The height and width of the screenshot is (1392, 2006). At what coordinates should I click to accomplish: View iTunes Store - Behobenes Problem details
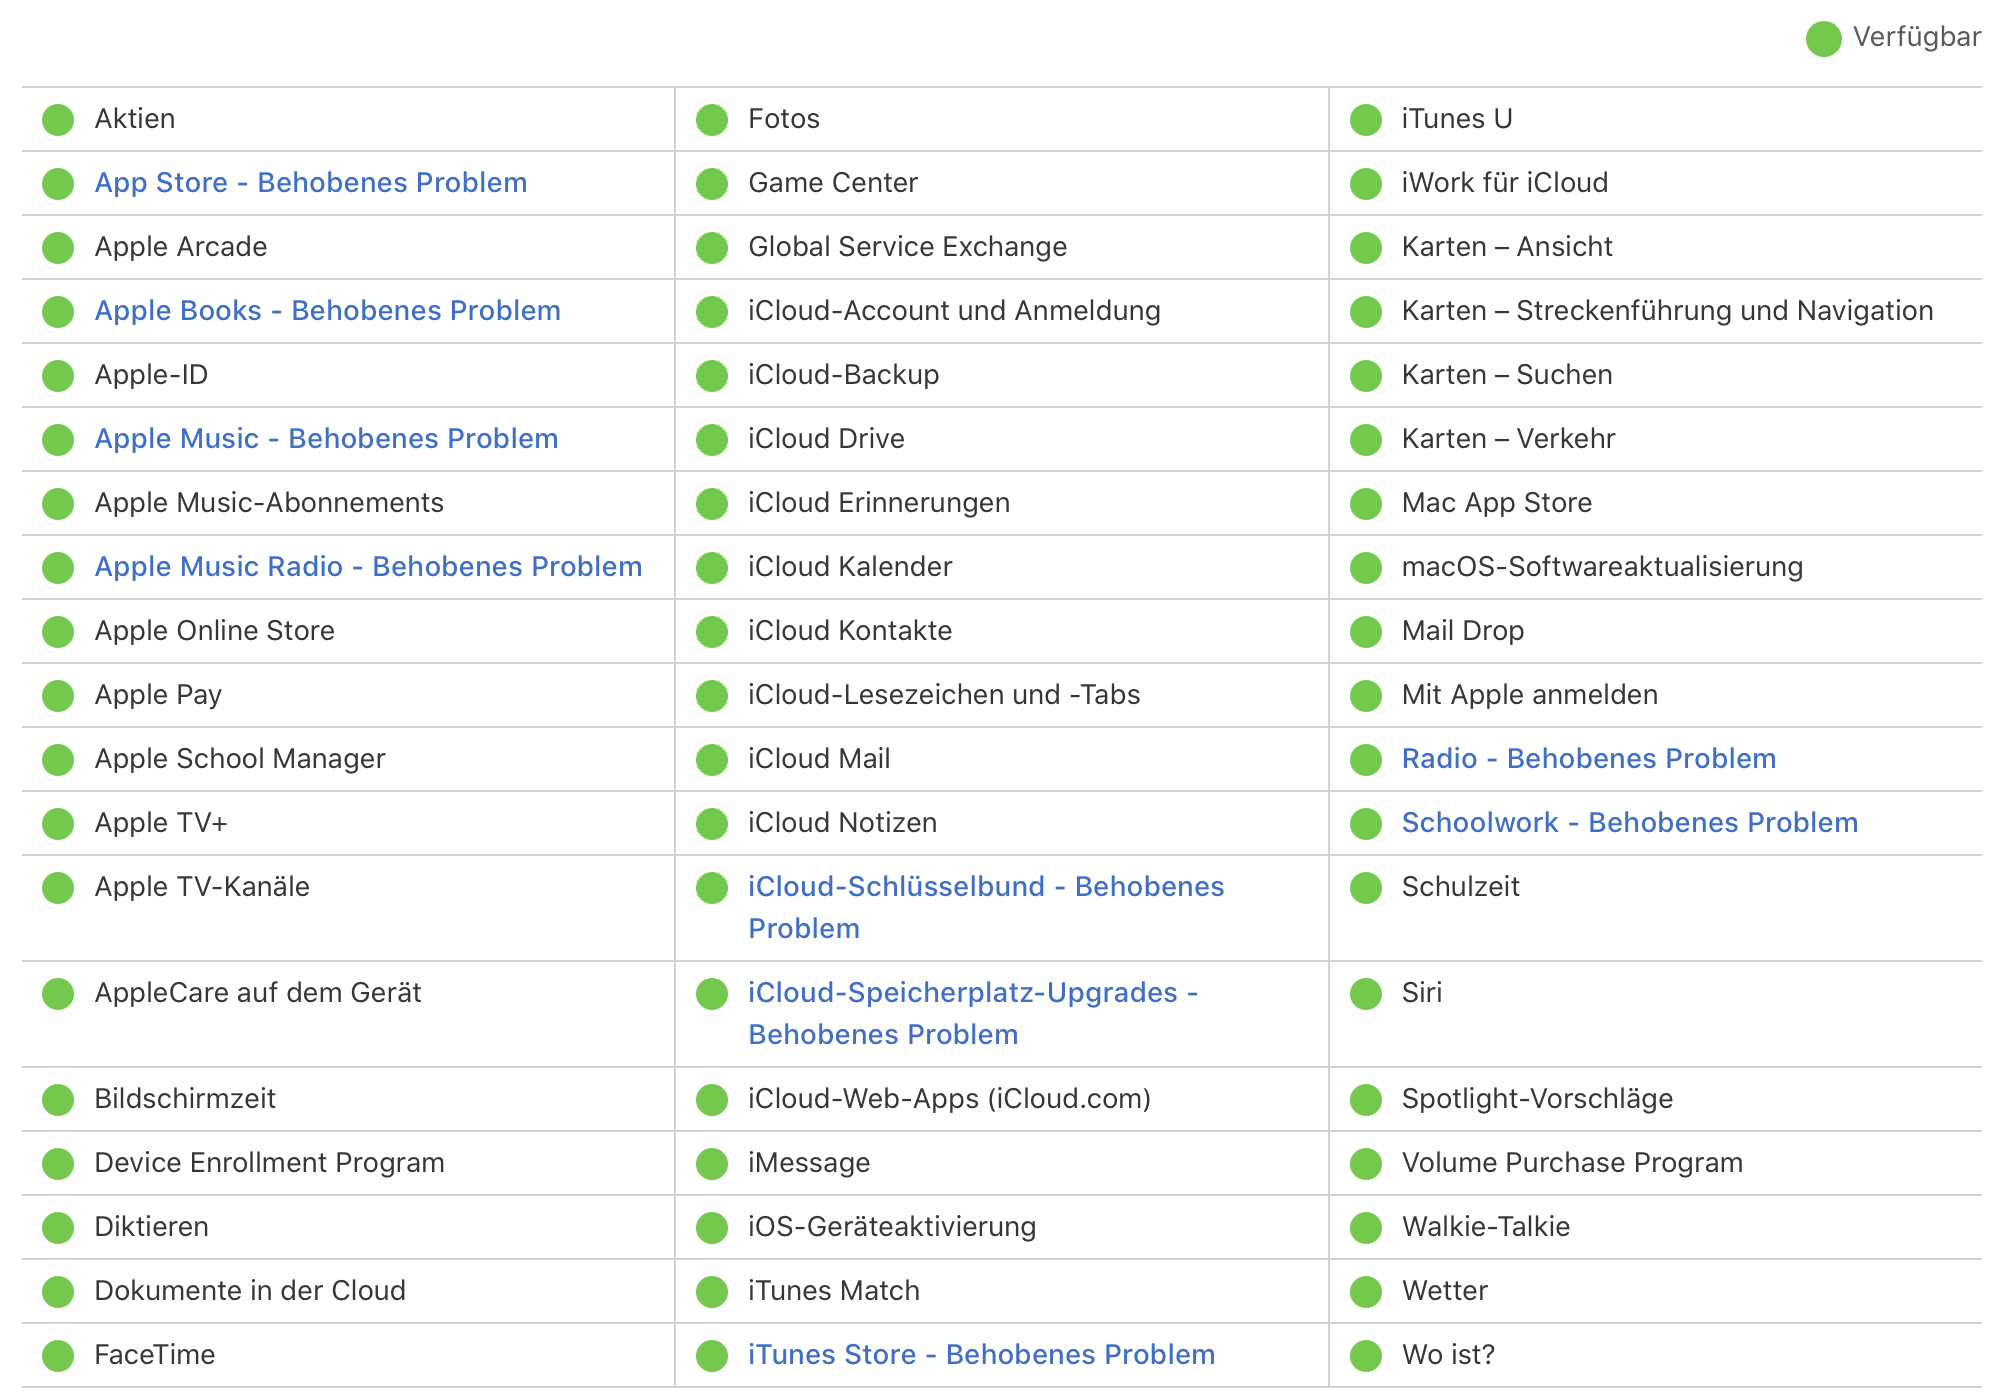(x=981, y=1355)
